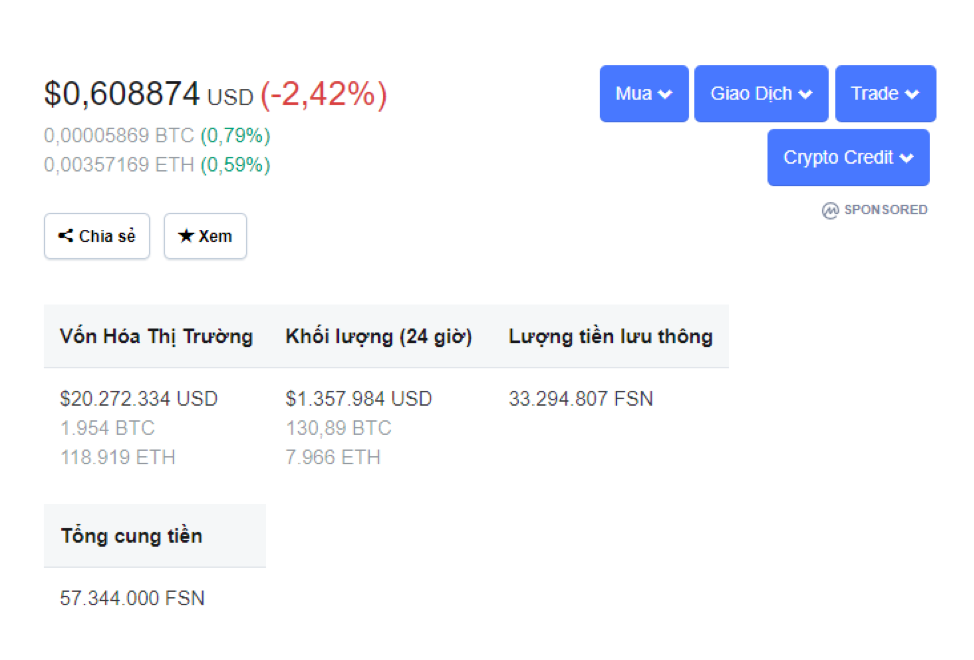Click the 0,00357169 ETH price
This screenshot has height=660, width=974.
tap(119, 165)
